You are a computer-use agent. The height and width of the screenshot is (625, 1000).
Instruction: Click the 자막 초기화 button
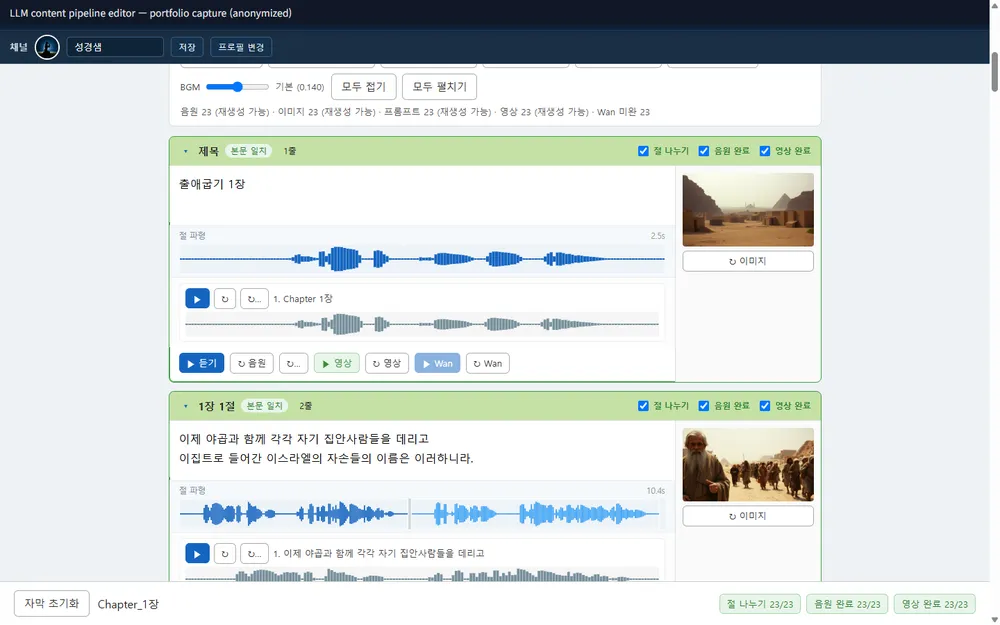coord(52,604)
